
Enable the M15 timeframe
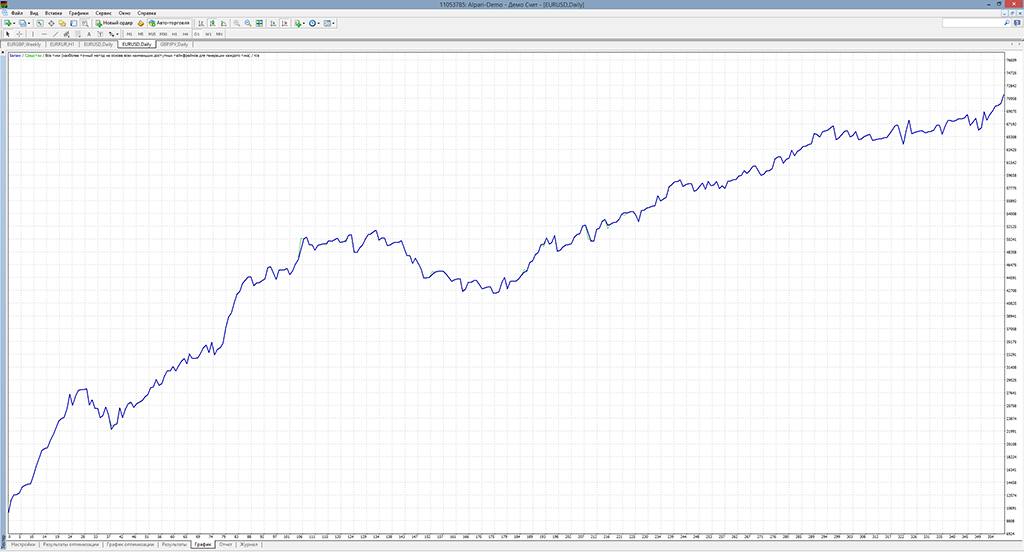[152, 34]
